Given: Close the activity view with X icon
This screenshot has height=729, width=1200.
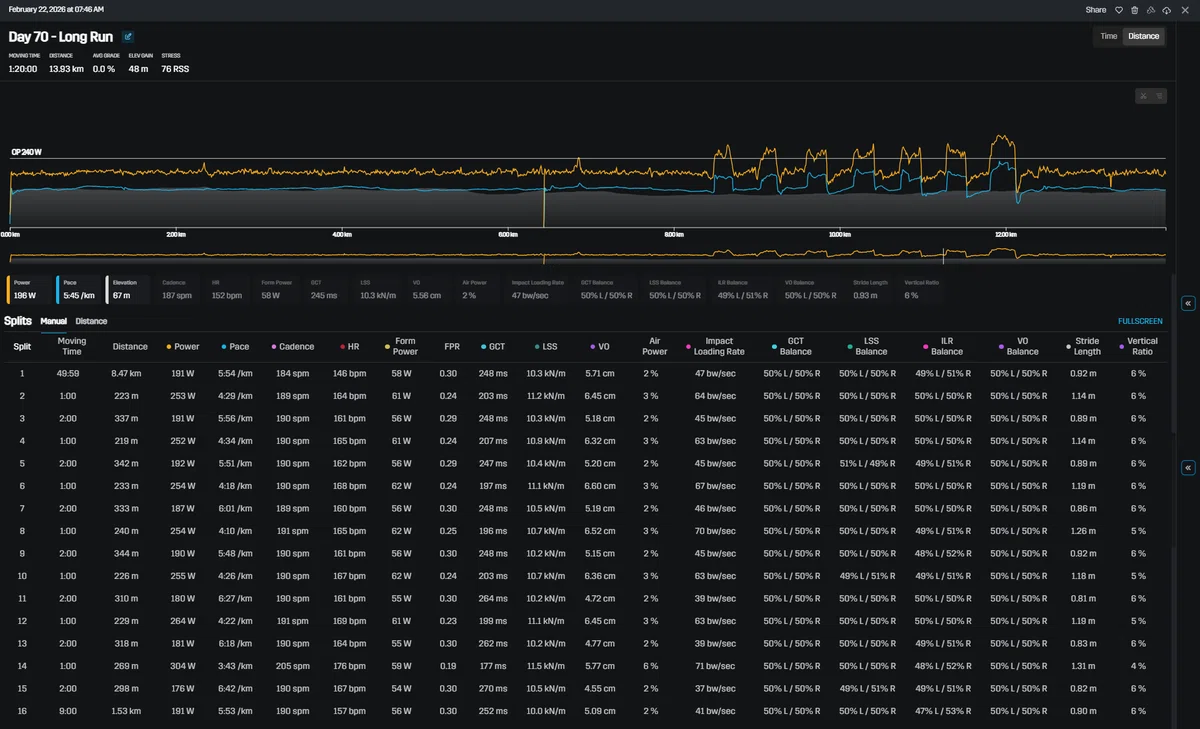Looking at the screenshot, I should point(1183,10).
